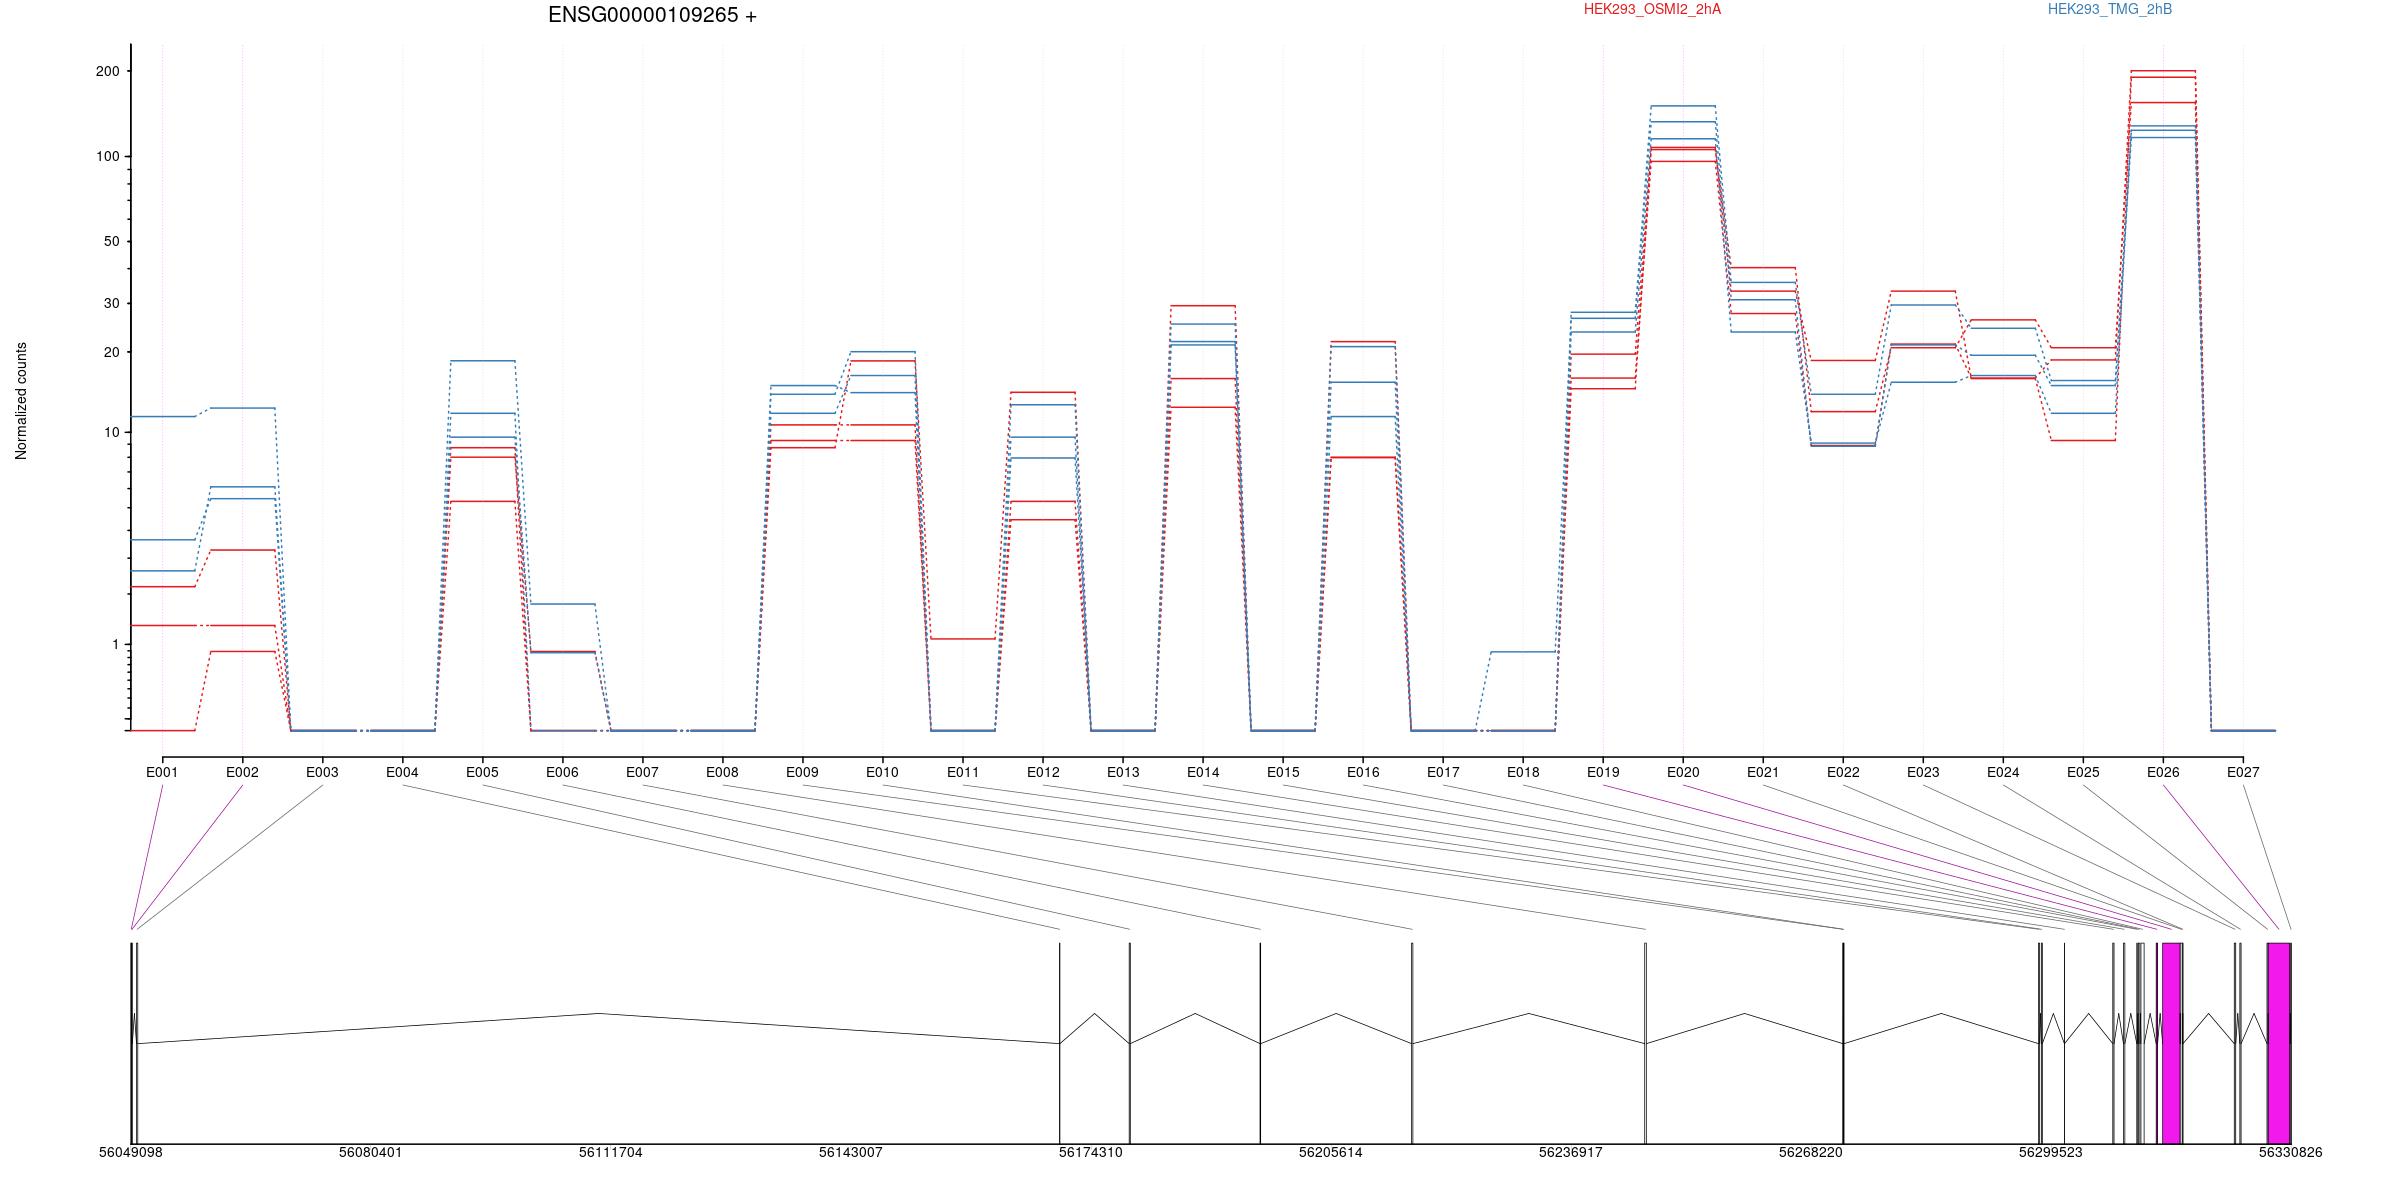Click the top blue line above E020
Viewport: 2400px width, 1200px height.
(1683, 105)
